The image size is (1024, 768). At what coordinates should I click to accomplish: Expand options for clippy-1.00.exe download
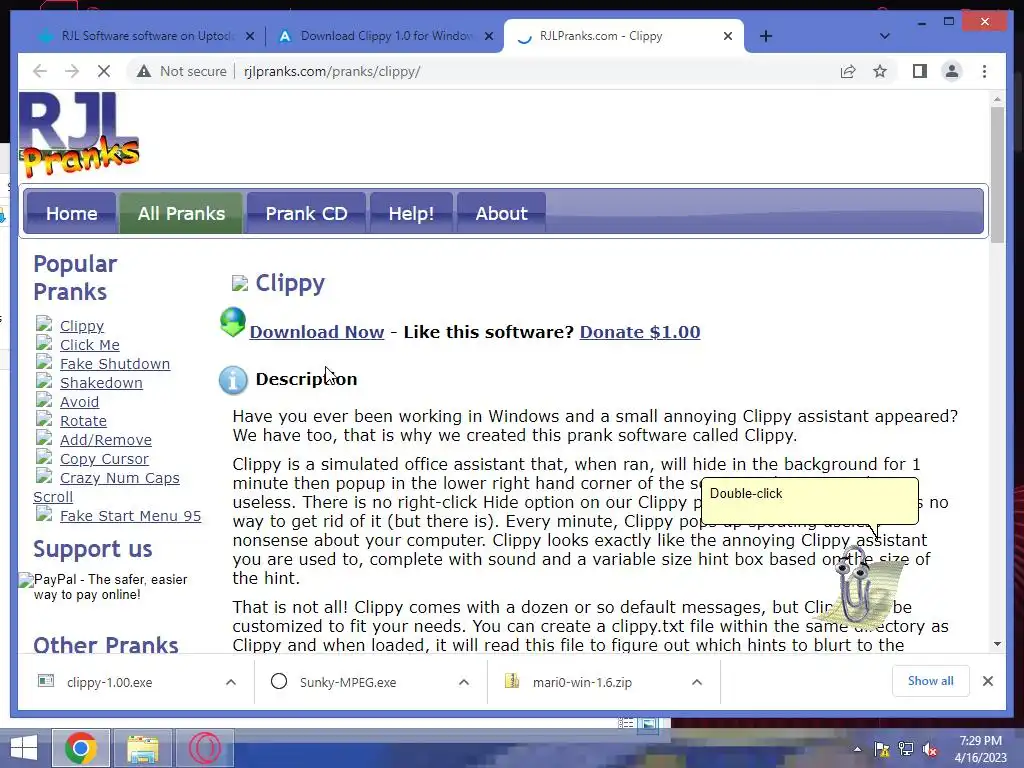(231, 682)
